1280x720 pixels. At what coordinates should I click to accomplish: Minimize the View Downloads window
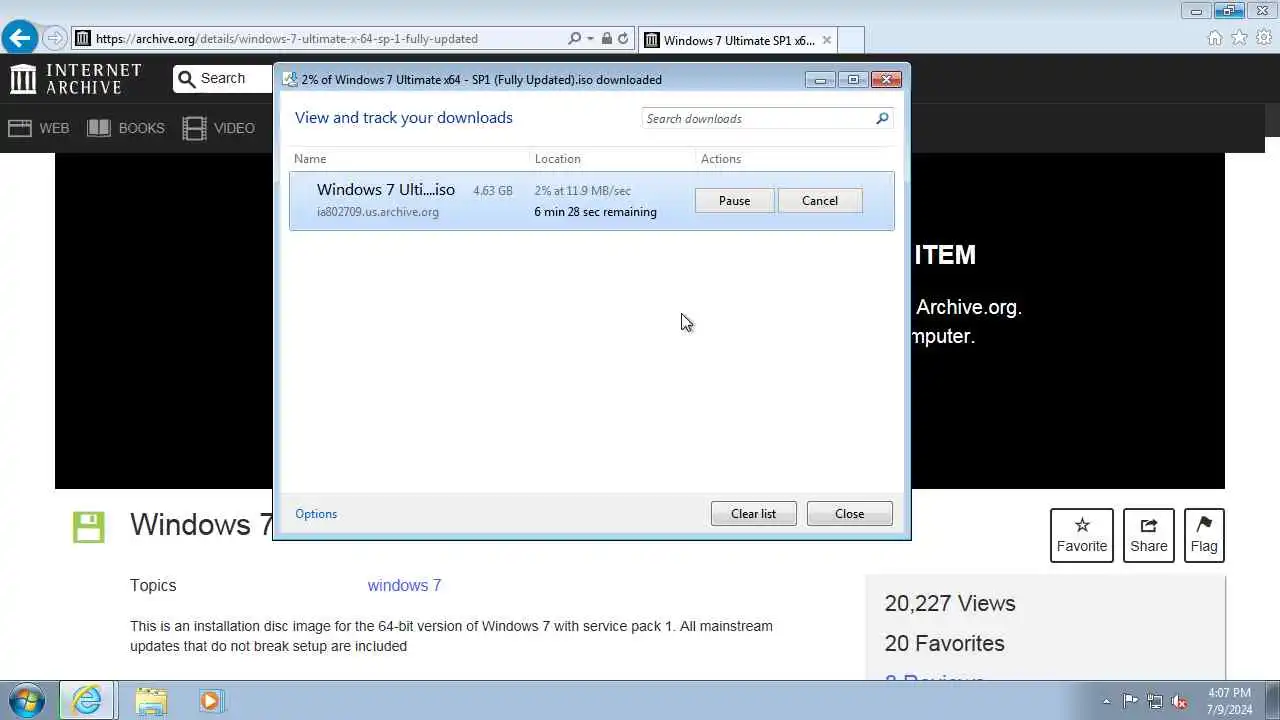point(820,80)
